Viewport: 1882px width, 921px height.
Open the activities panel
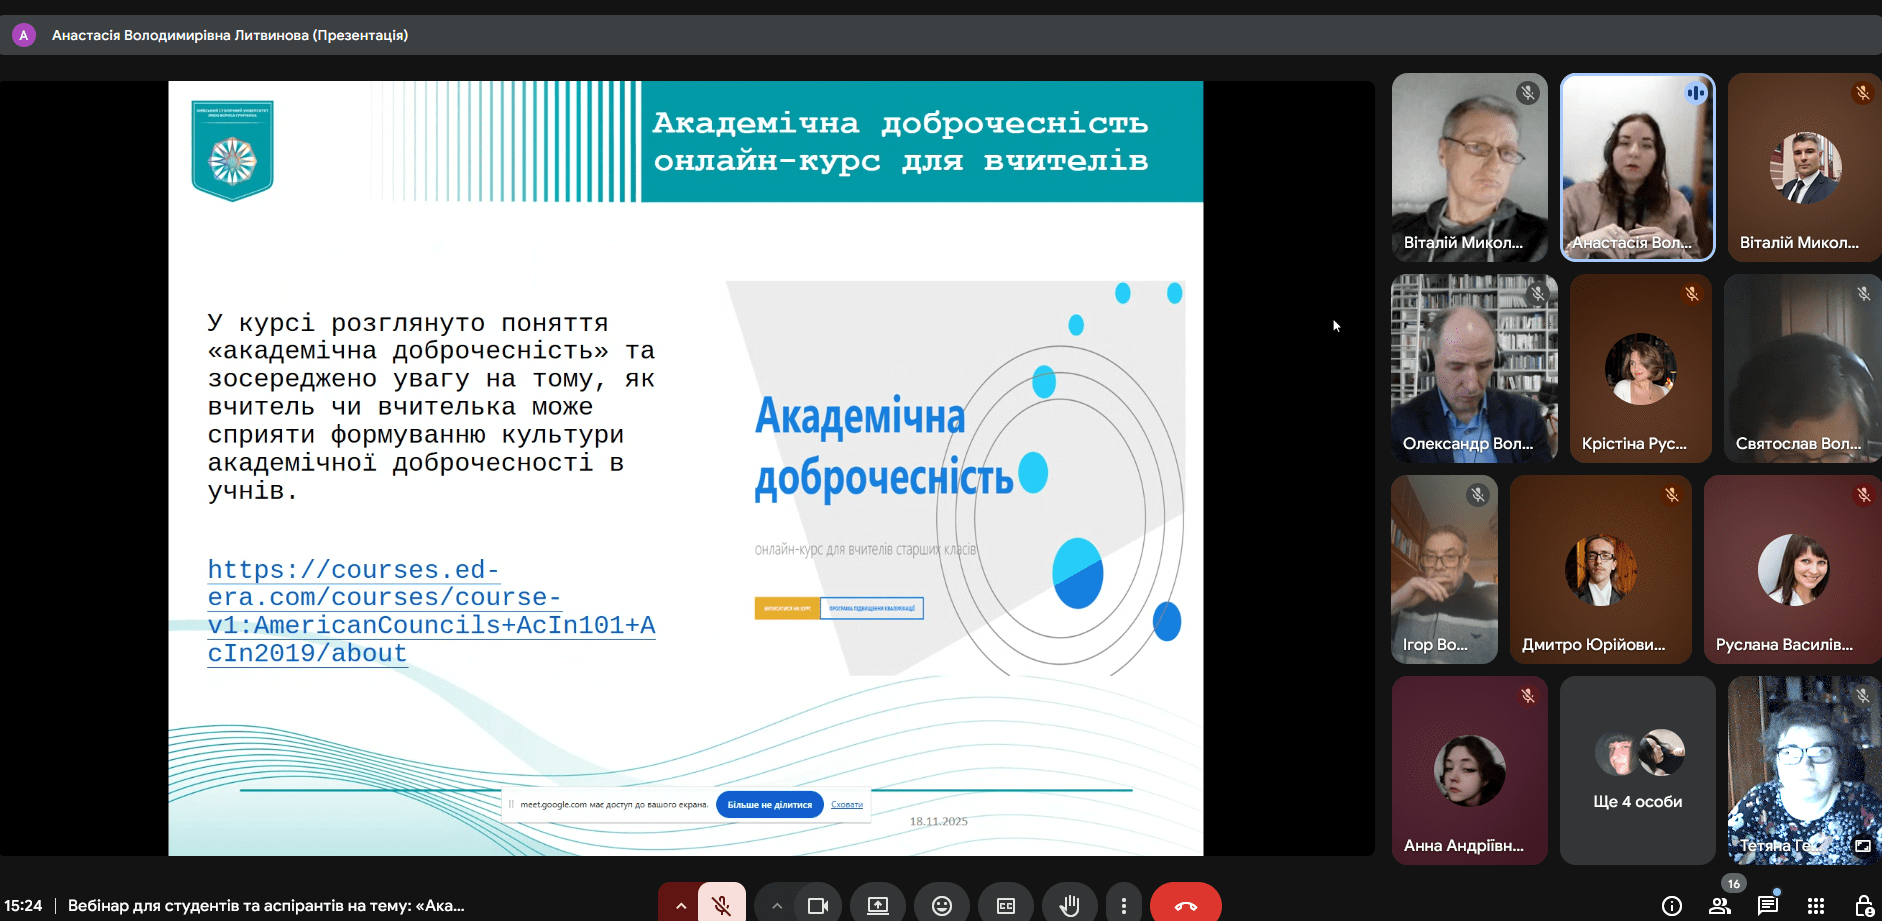coord(1816,905)
